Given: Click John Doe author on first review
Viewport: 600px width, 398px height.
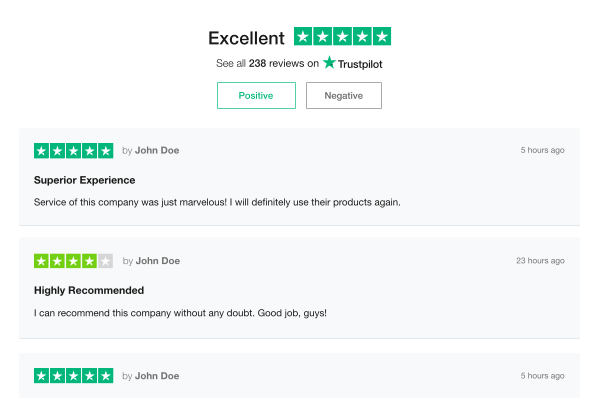Looking at the screenshot, I should (157, 150).
